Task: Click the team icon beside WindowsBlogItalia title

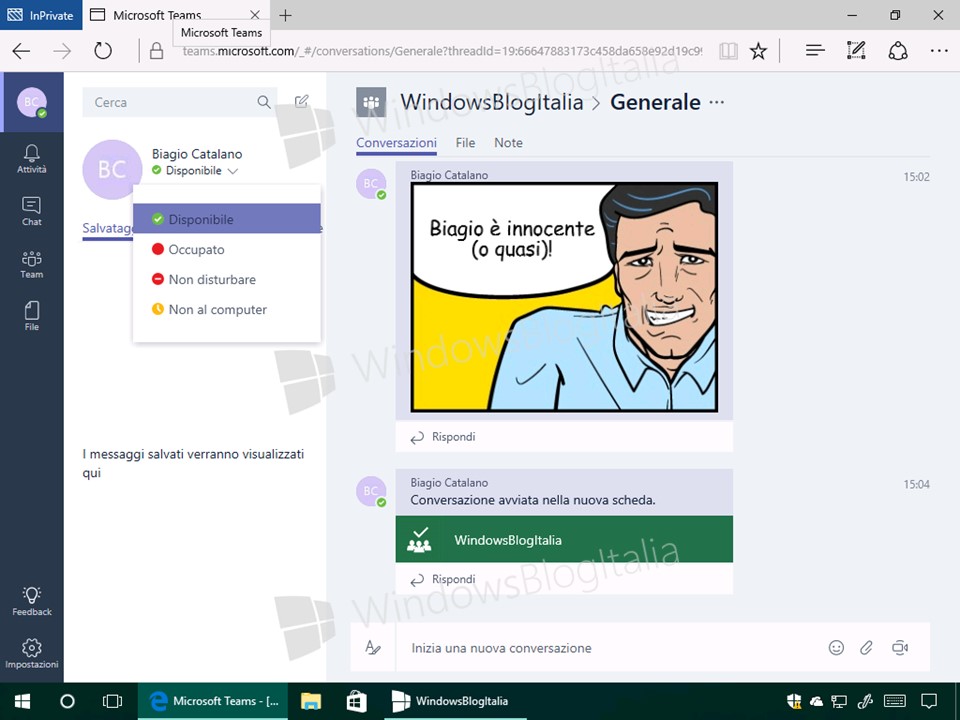Action: [x=371, y=102]
